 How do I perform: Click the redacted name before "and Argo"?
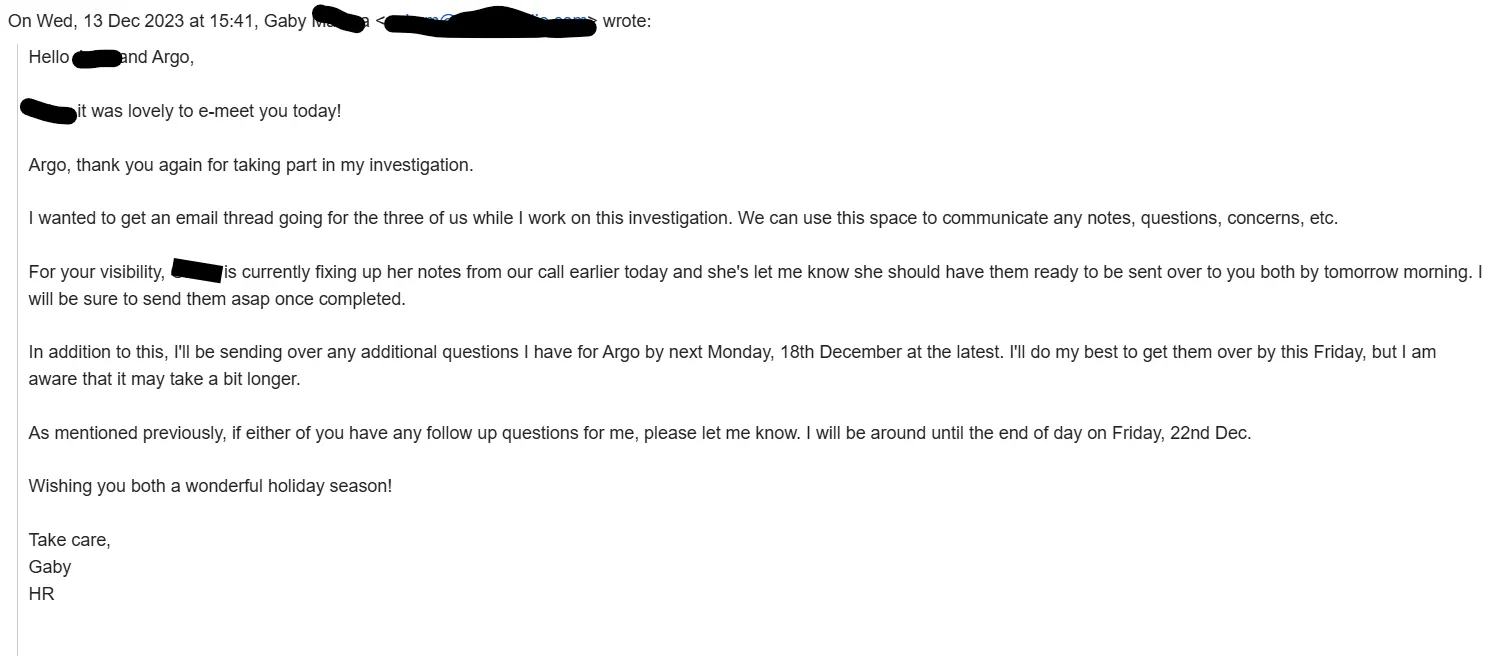tap(97, 58)
